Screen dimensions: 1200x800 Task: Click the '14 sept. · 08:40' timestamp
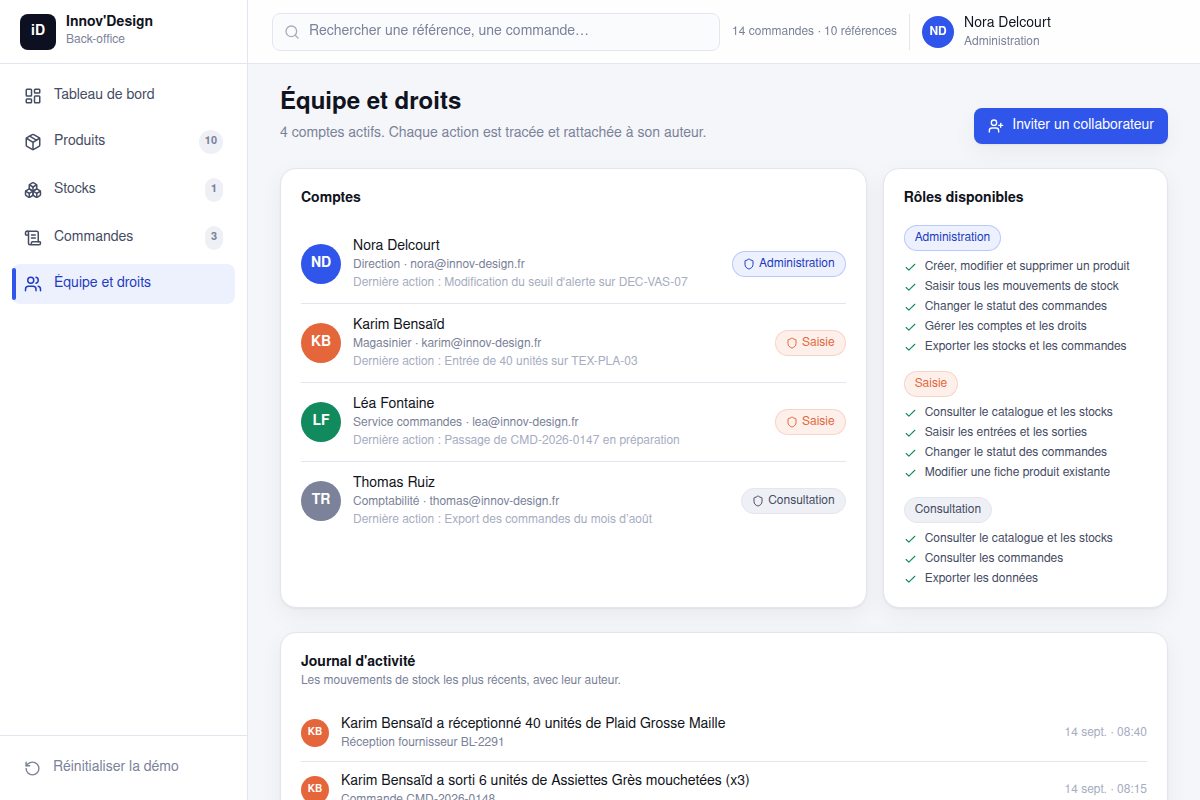1106,732
